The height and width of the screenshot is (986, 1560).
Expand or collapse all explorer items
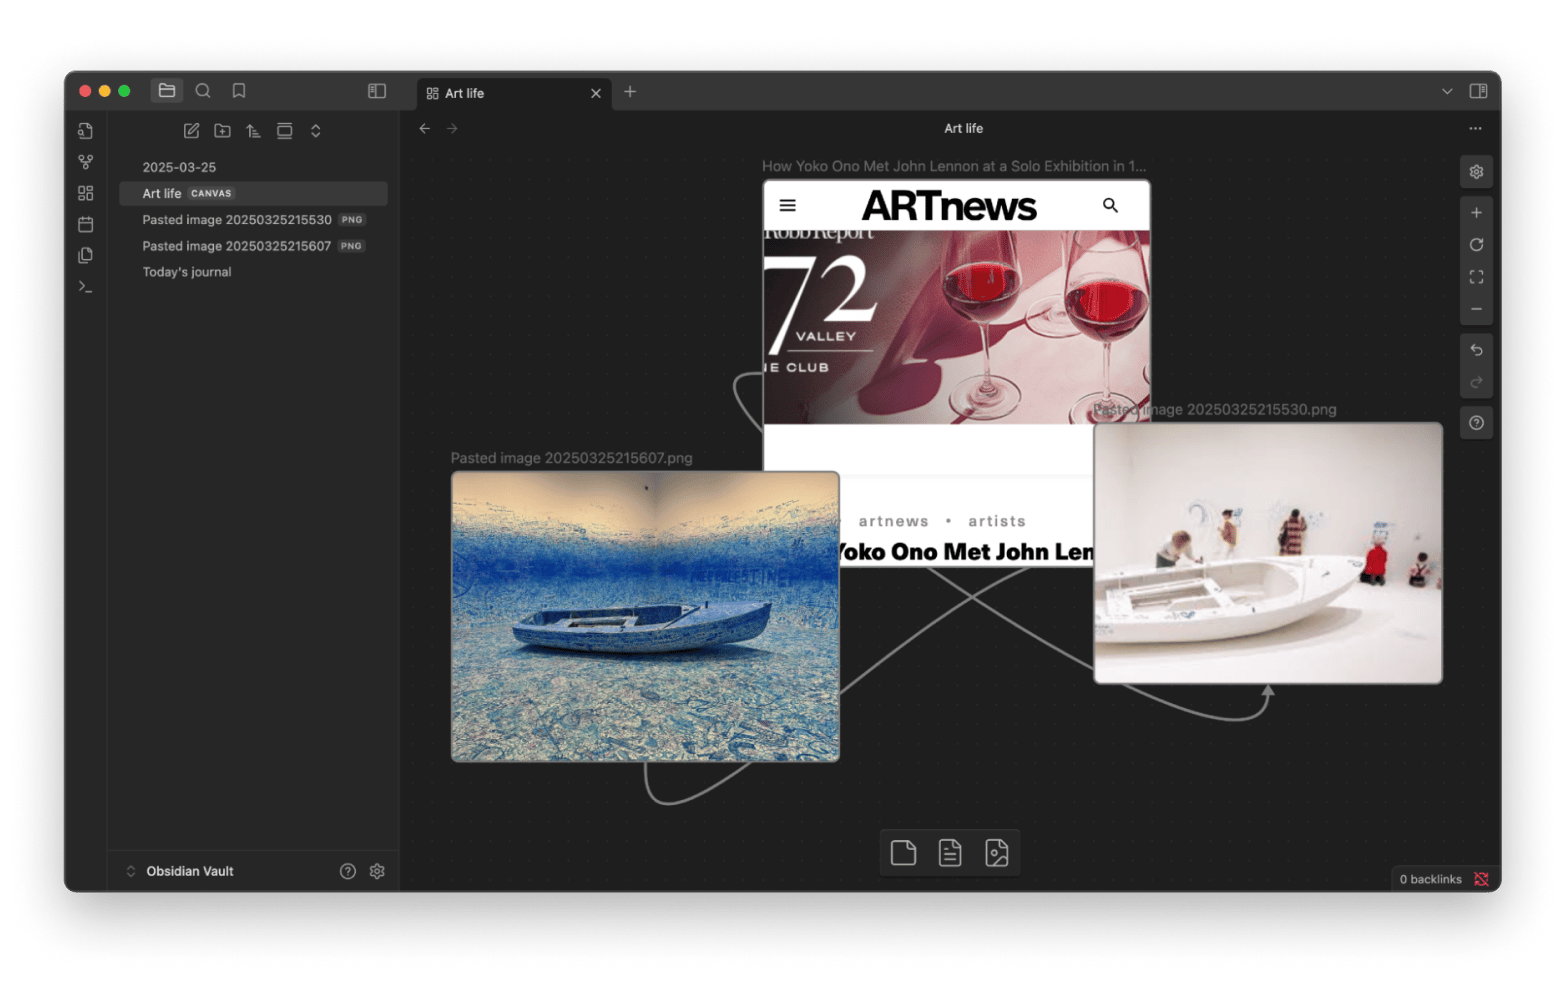point(316,131)
